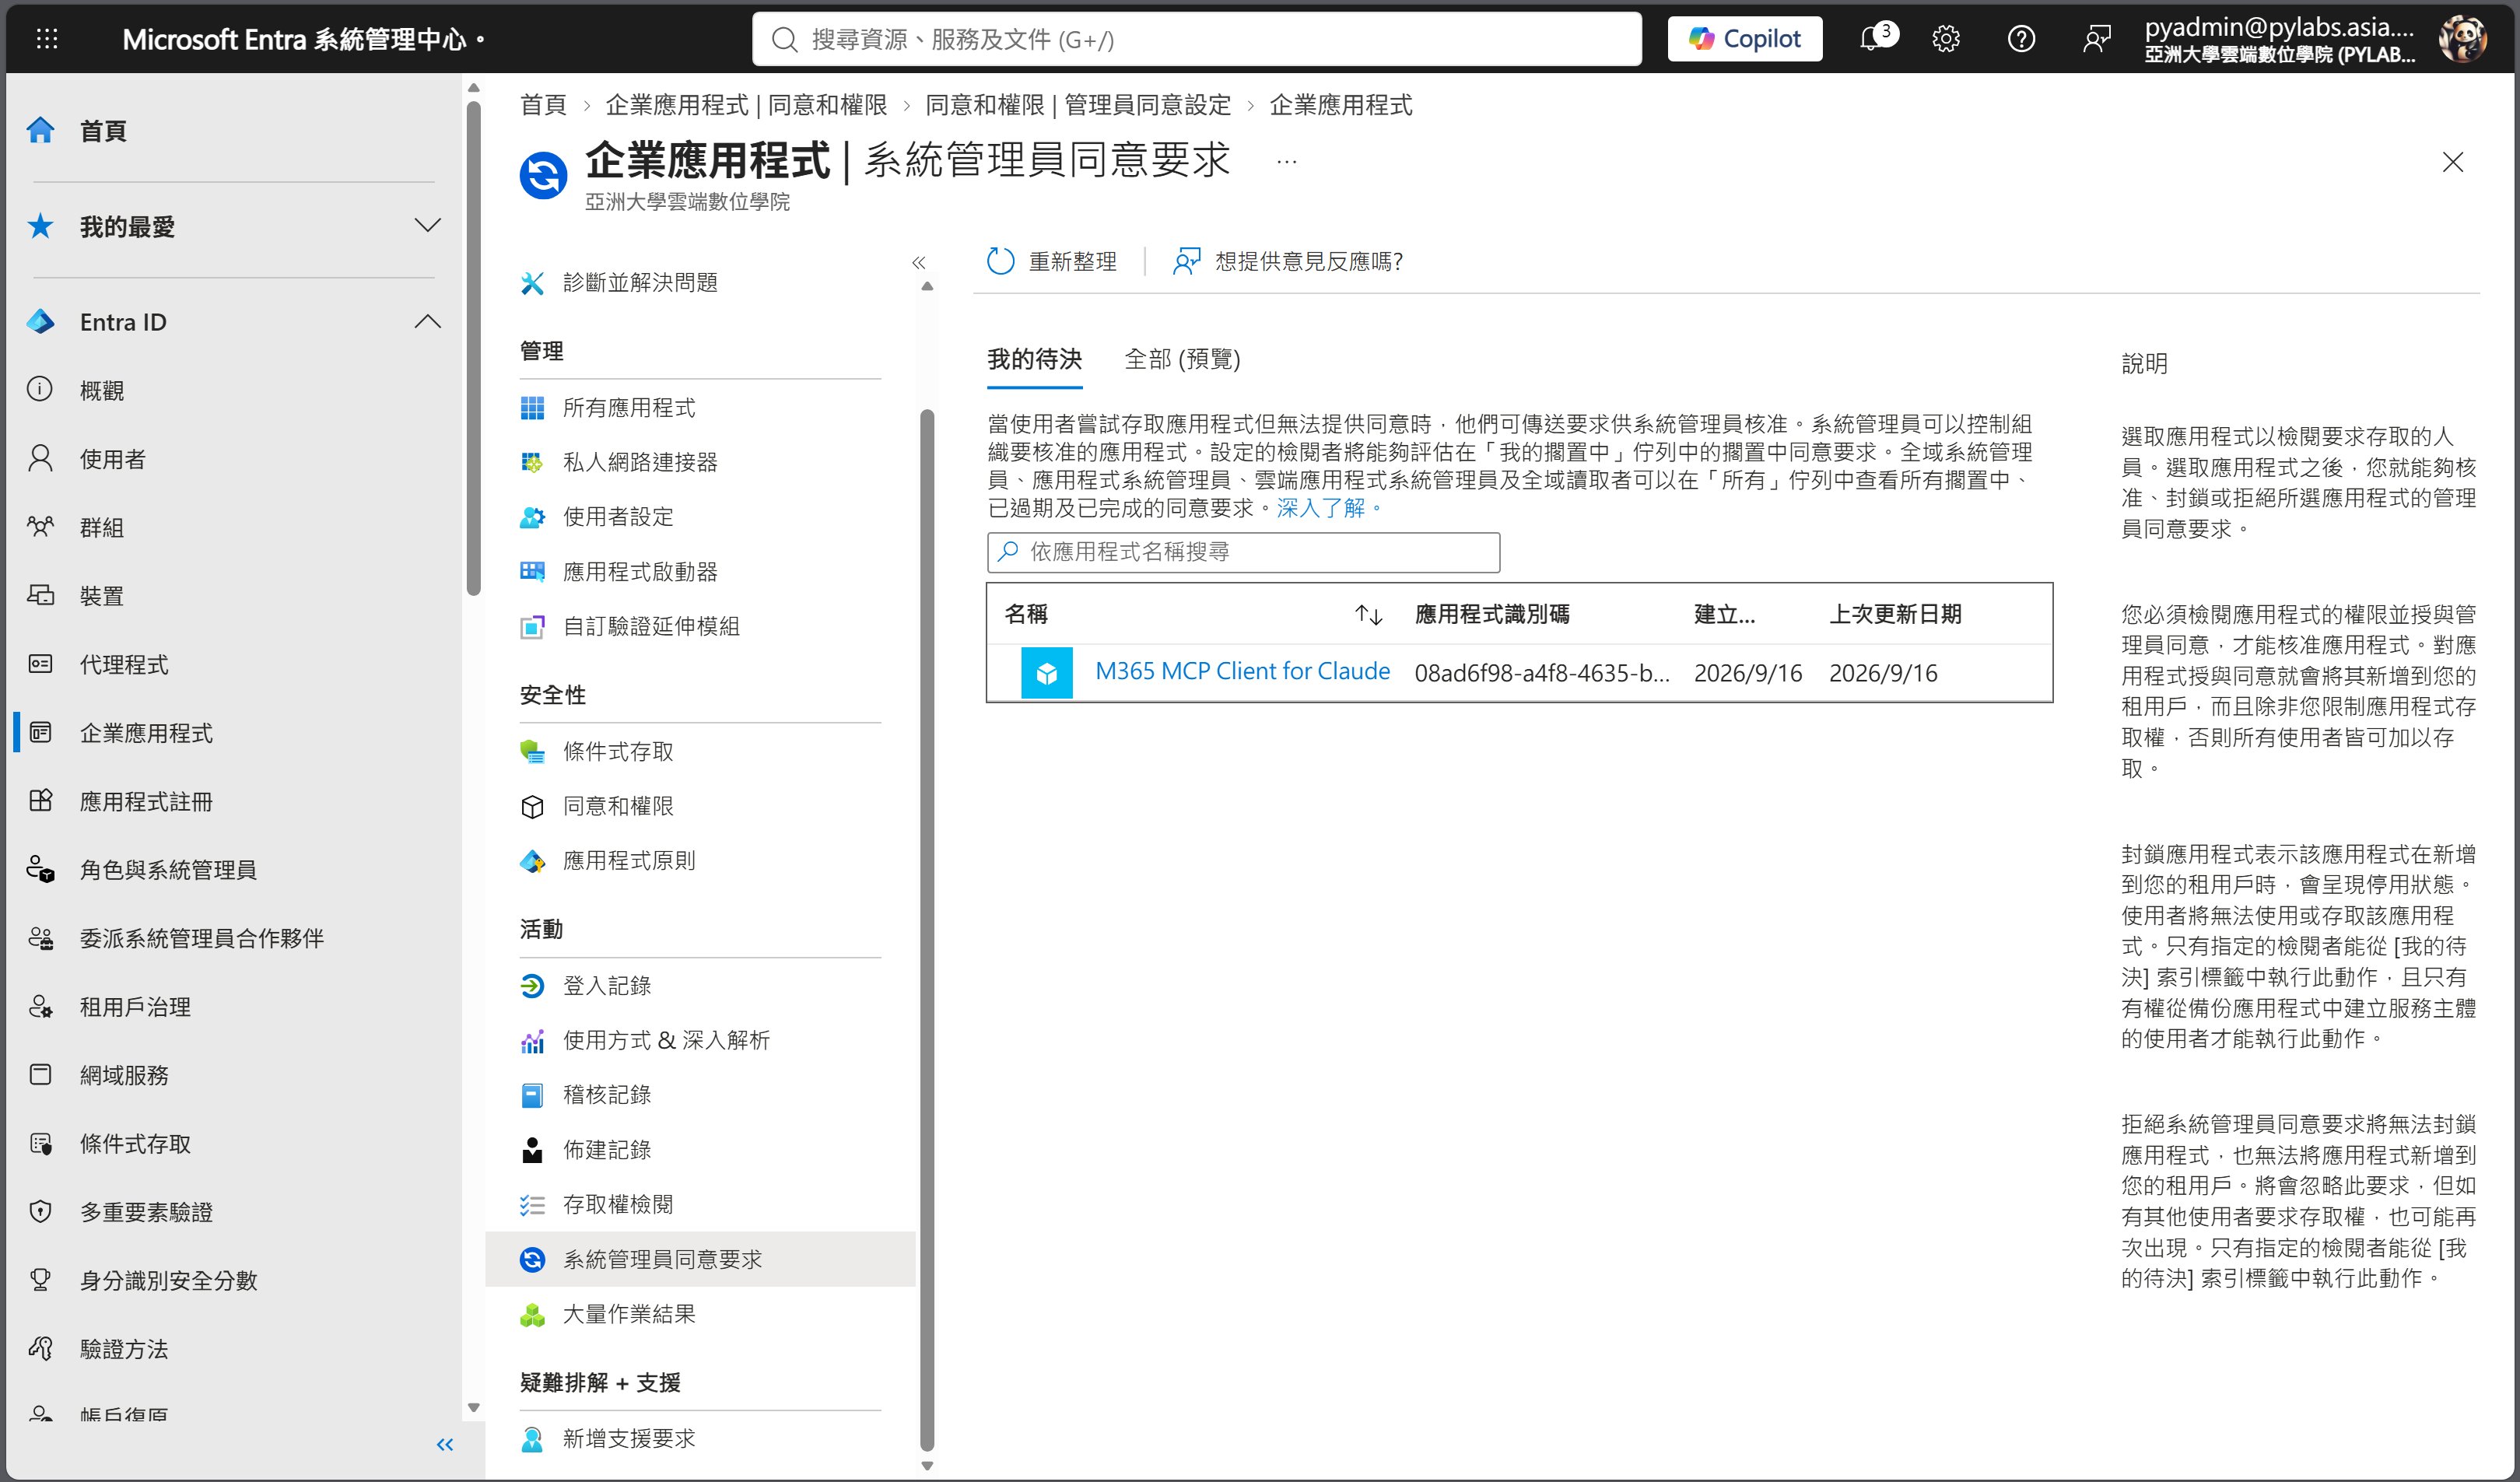Collapse the Entra ID section chevron
Screen dimensions: 2520x1482
[x=427, y=322]
